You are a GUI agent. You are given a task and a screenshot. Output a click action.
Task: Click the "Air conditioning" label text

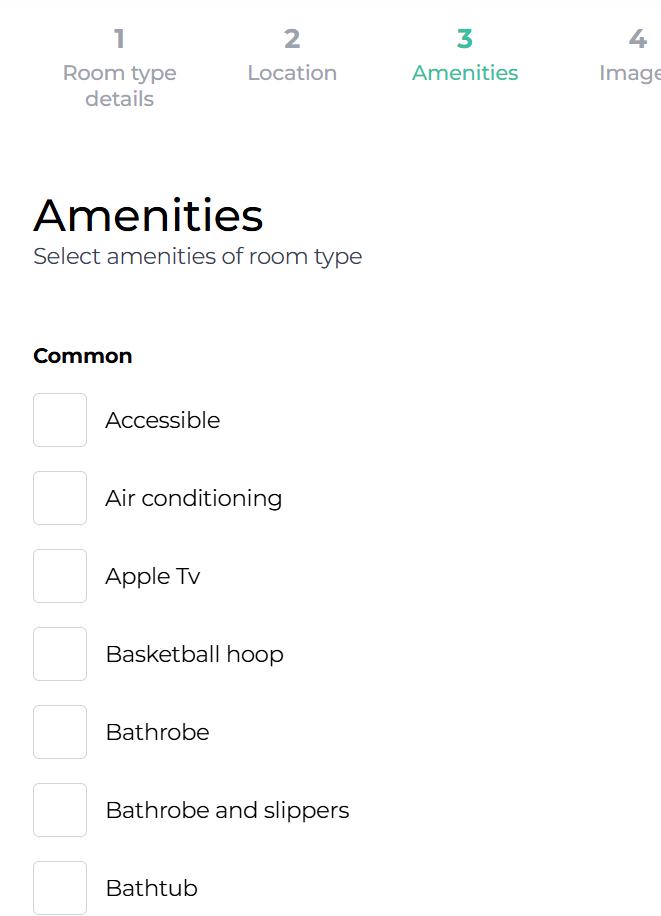[194, 498]
